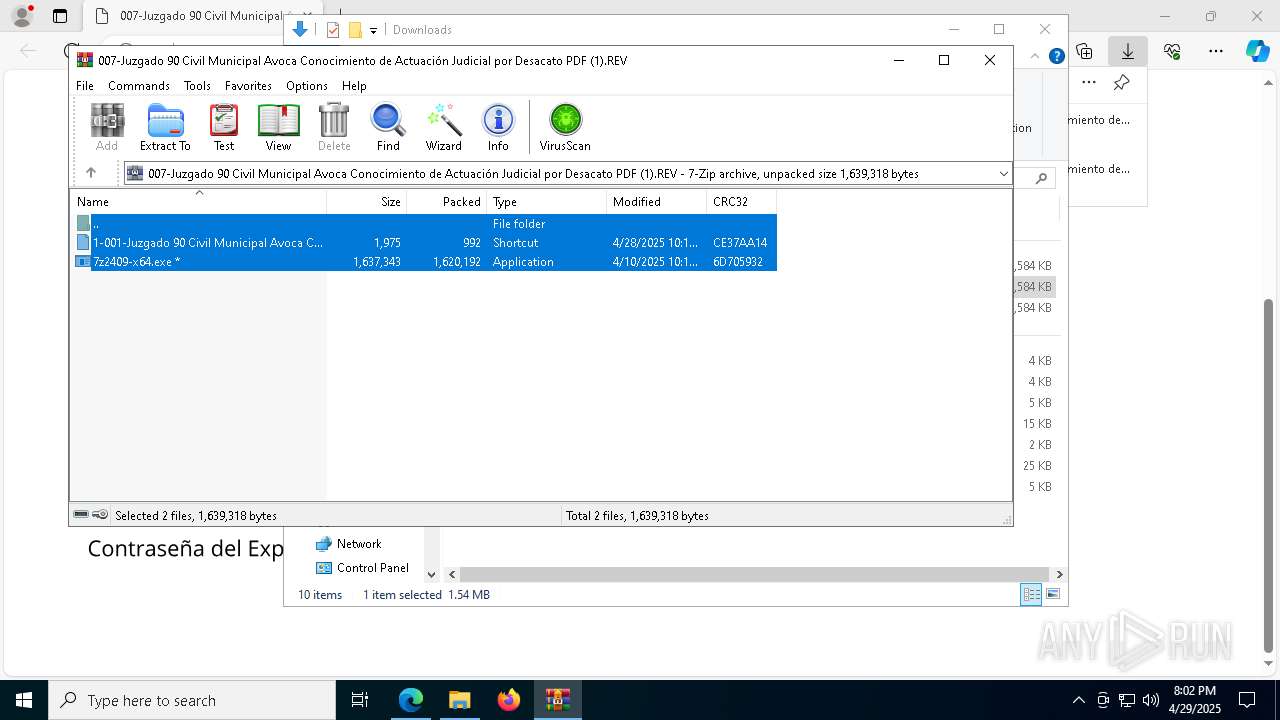The image size is (1280, 720).
Task: Switch Explorer to details view icon
Action: coord(1030,594)
